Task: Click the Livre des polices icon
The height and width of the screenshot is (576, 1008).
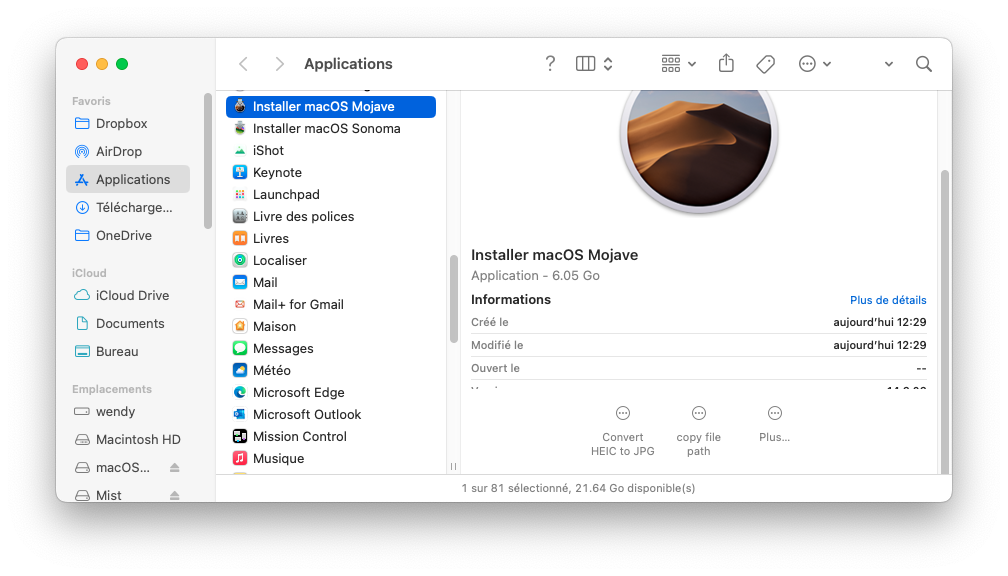Action: [x=240, y=216]
